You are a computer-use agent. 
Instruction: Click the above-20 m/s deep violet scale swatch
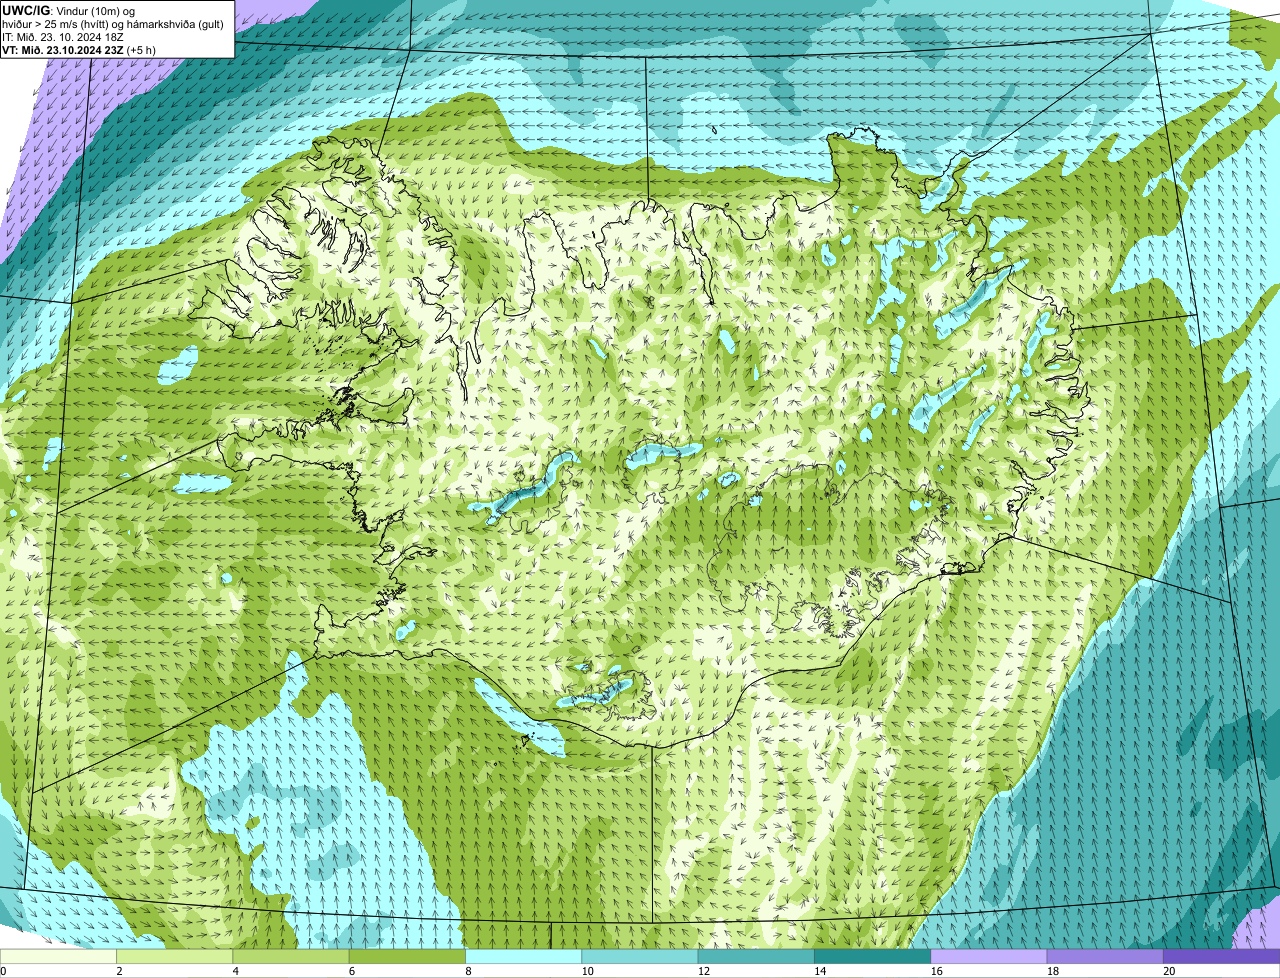pyautogui.click(x=1222, y=956)
